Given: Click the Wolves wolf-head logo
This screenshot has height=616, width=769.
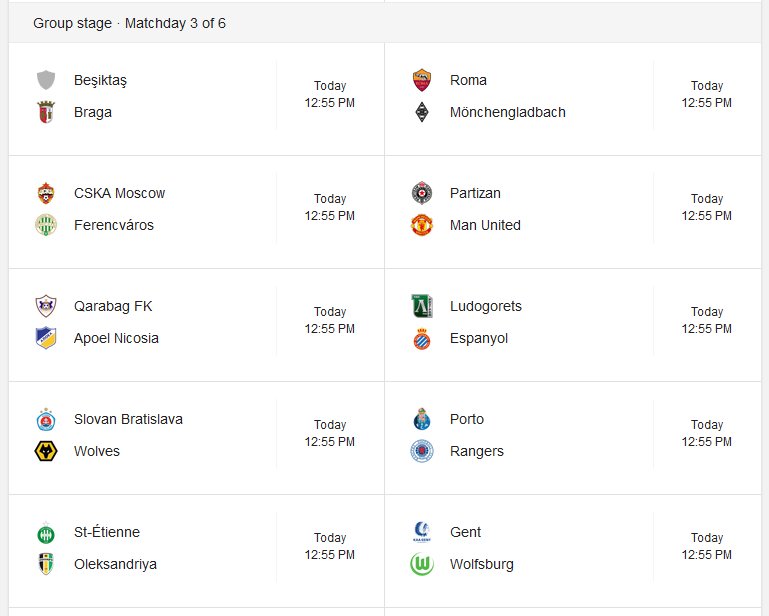Looking at the screenshot, I should click(x=46, y=451).
